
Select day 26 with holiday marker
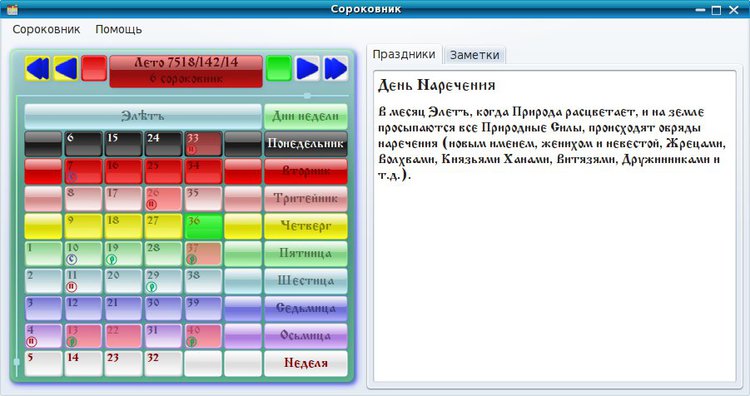point(163,199)
